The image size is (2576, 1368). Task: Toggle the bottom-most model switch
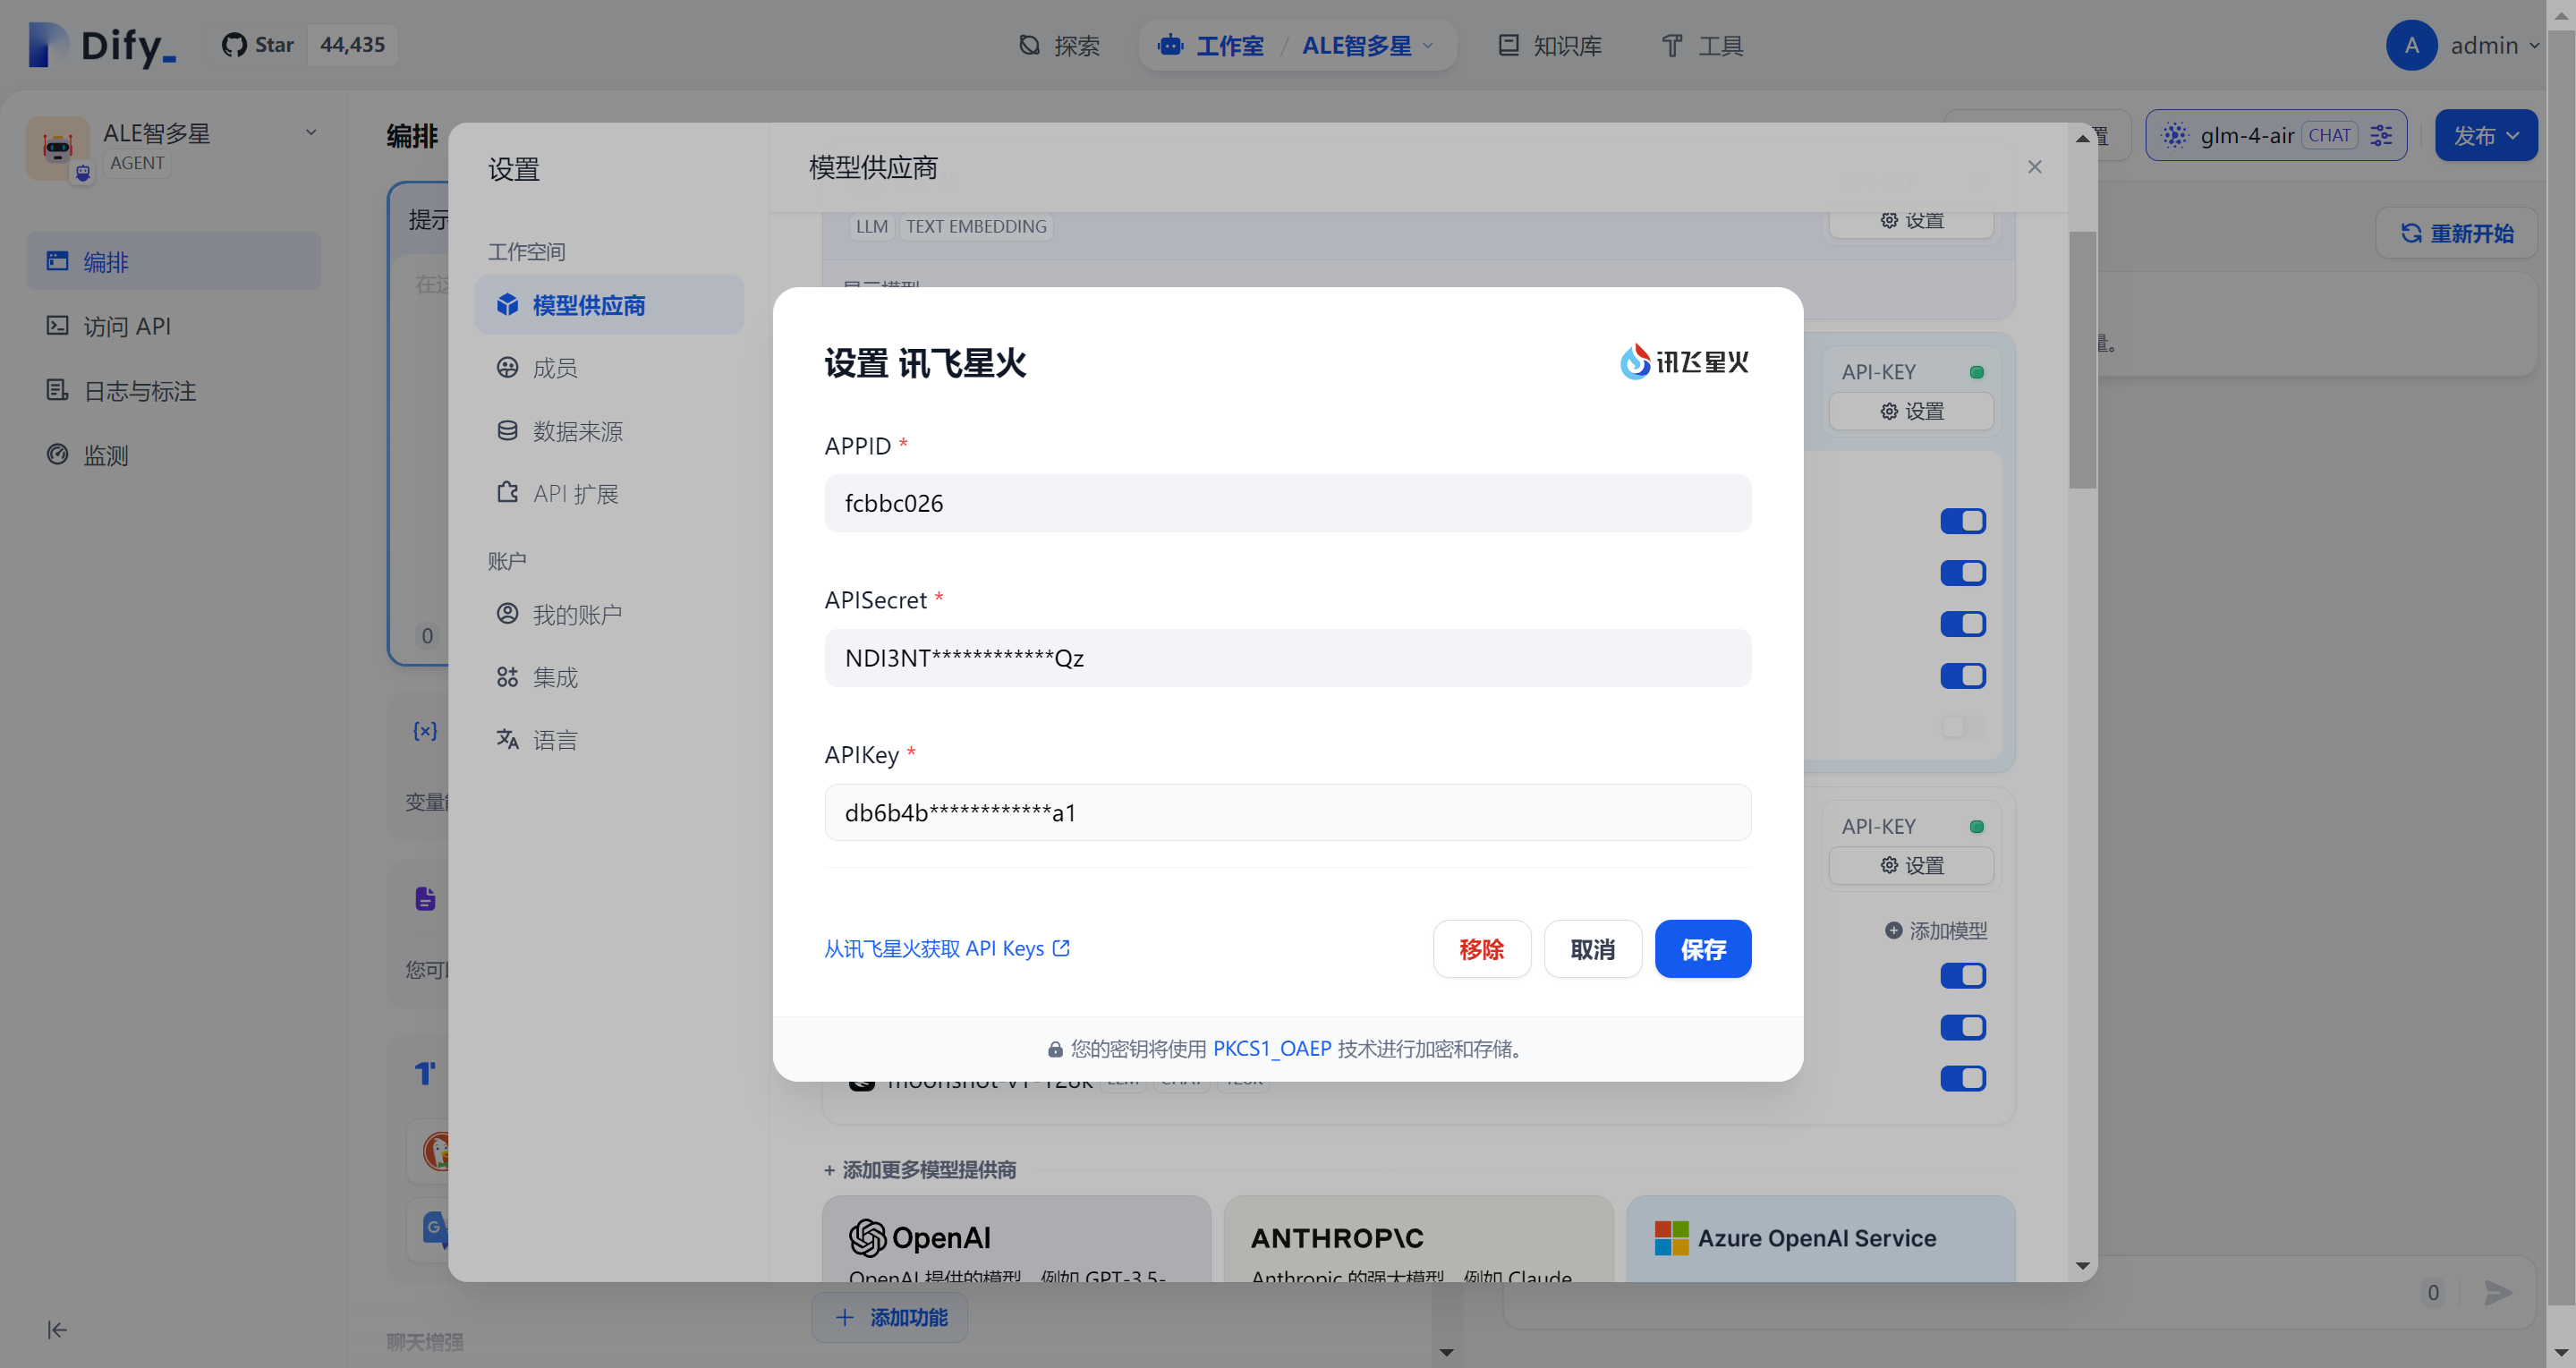tap(1962, 1078)
